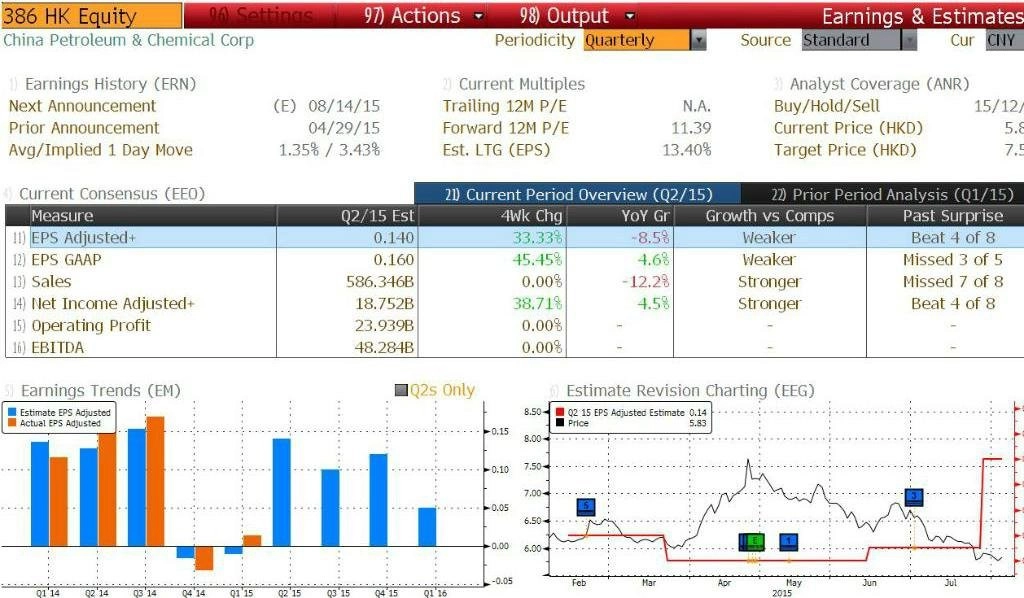Click red Q2 15 EPS Adjusted Estimate swatch

click(560, 413)
